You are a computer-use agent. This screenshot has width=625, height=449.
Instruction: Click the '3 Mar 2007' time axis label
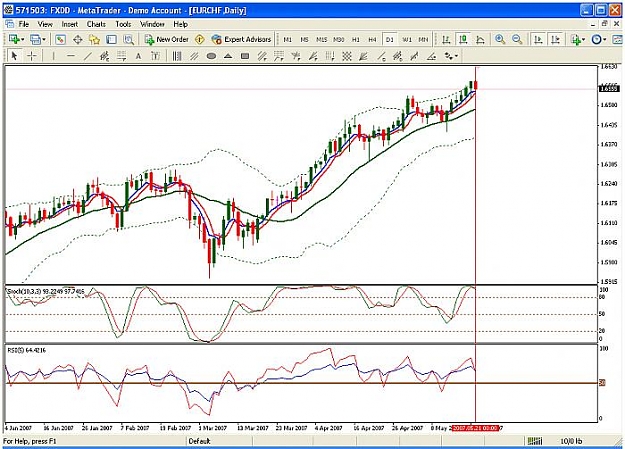[212, 428]
